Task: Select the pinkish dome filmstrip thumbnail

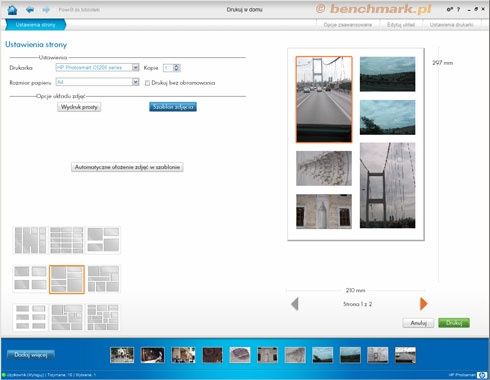Action: [x=240, y=355]
